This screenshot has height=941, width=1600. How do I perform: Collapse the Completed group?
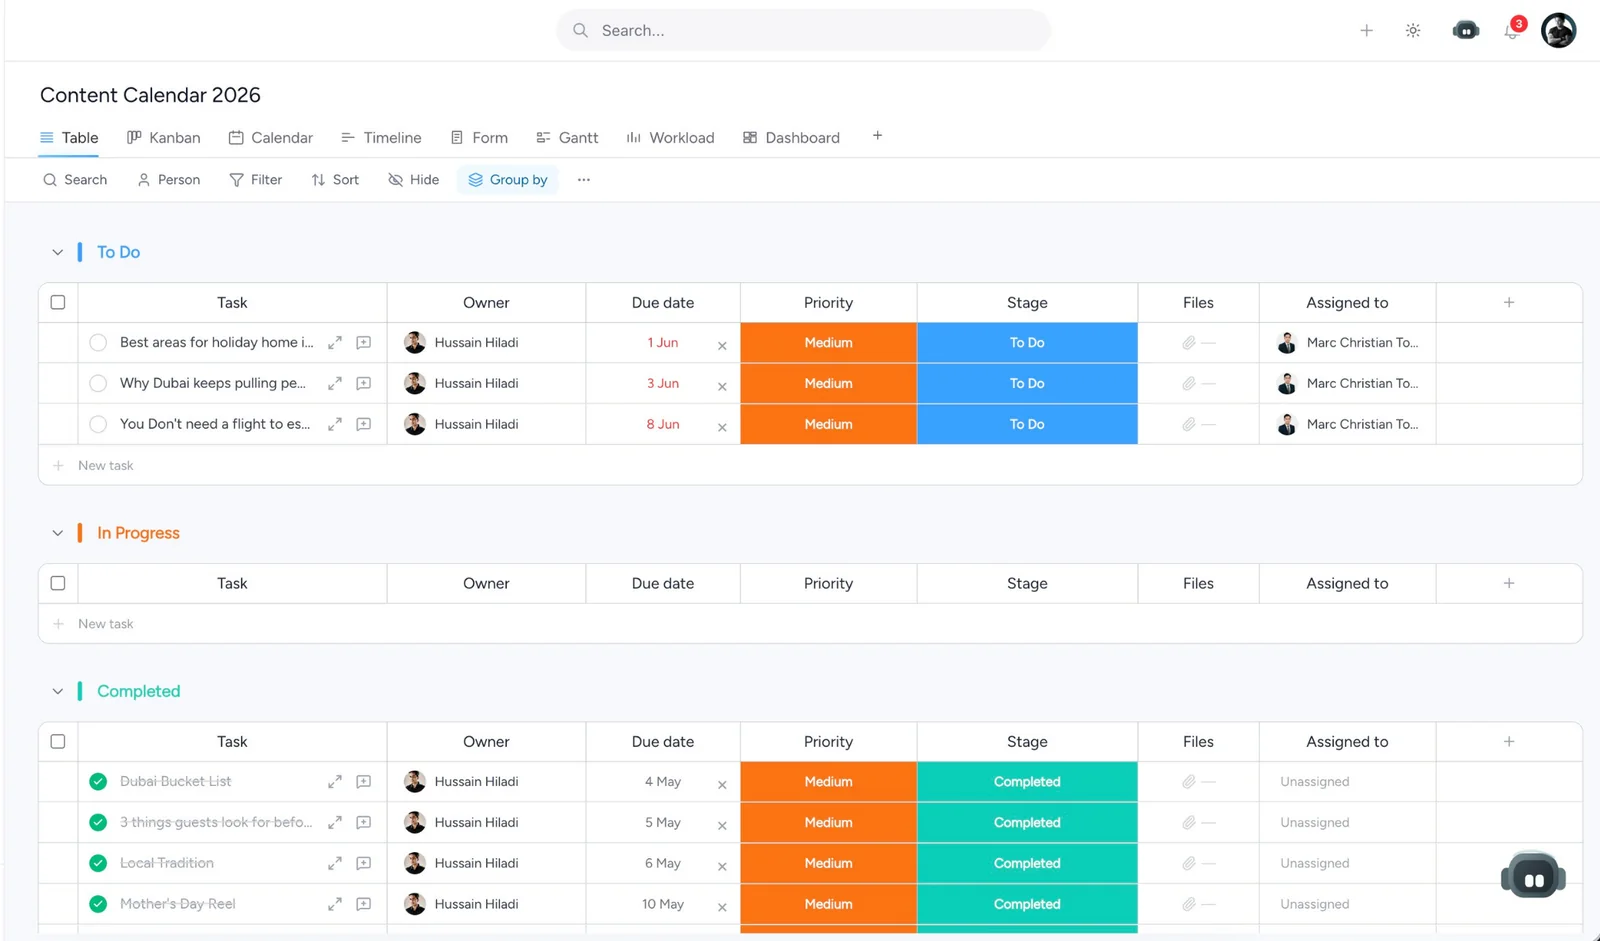58,692
